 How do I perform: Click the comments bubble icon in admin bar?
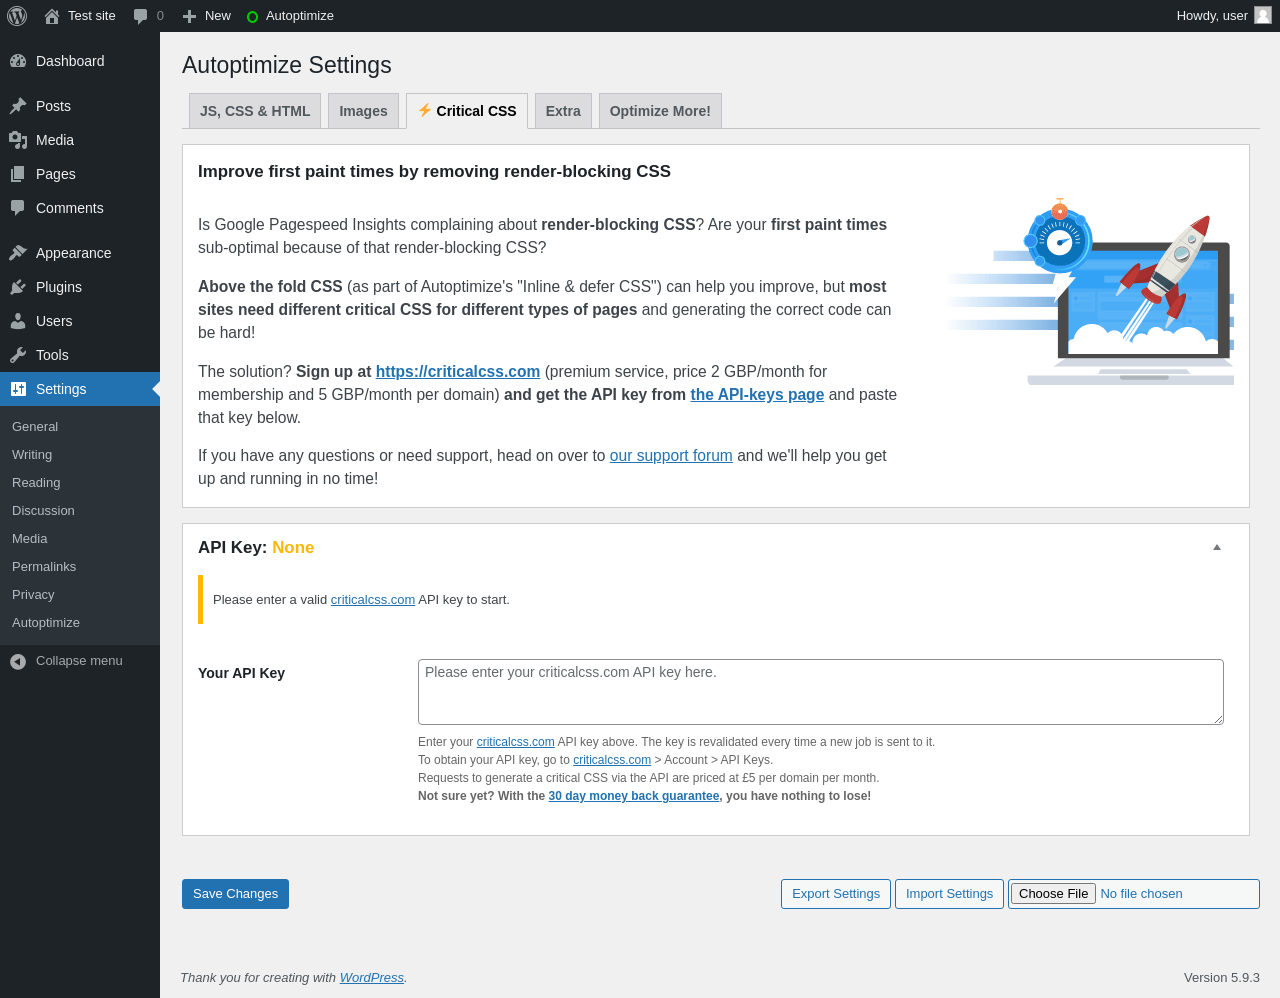pyautogui.click(x=141, y=16)
